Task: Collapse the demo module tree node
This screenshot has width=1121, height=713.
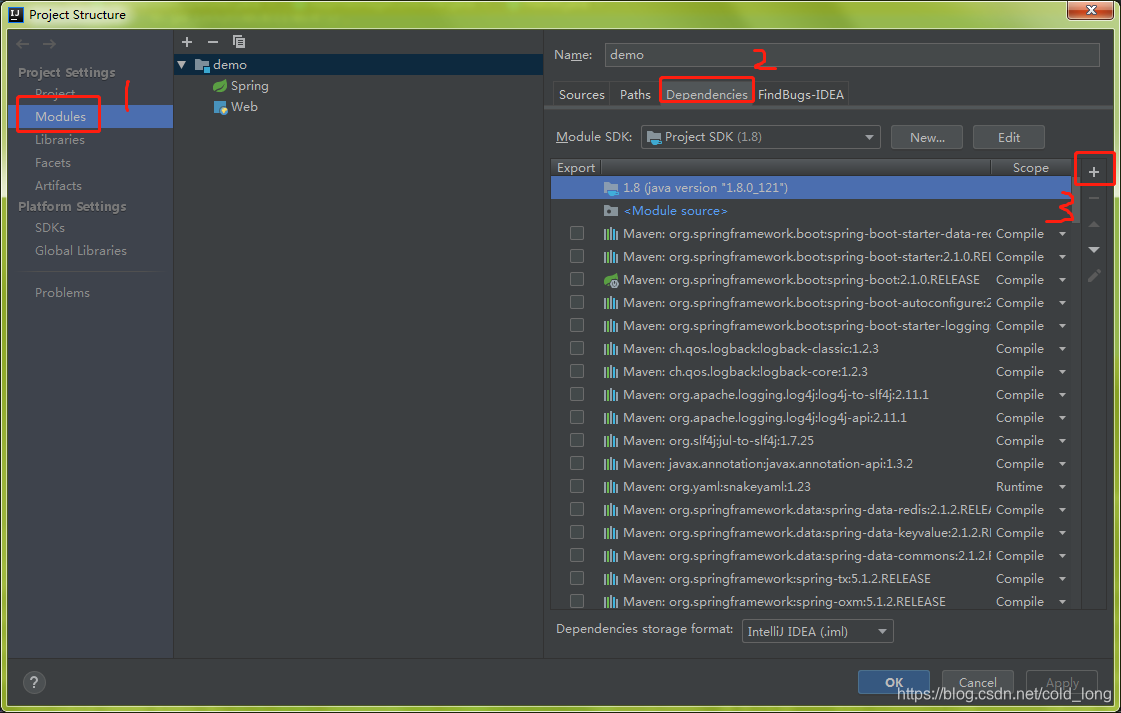Action: pos(182,65)
